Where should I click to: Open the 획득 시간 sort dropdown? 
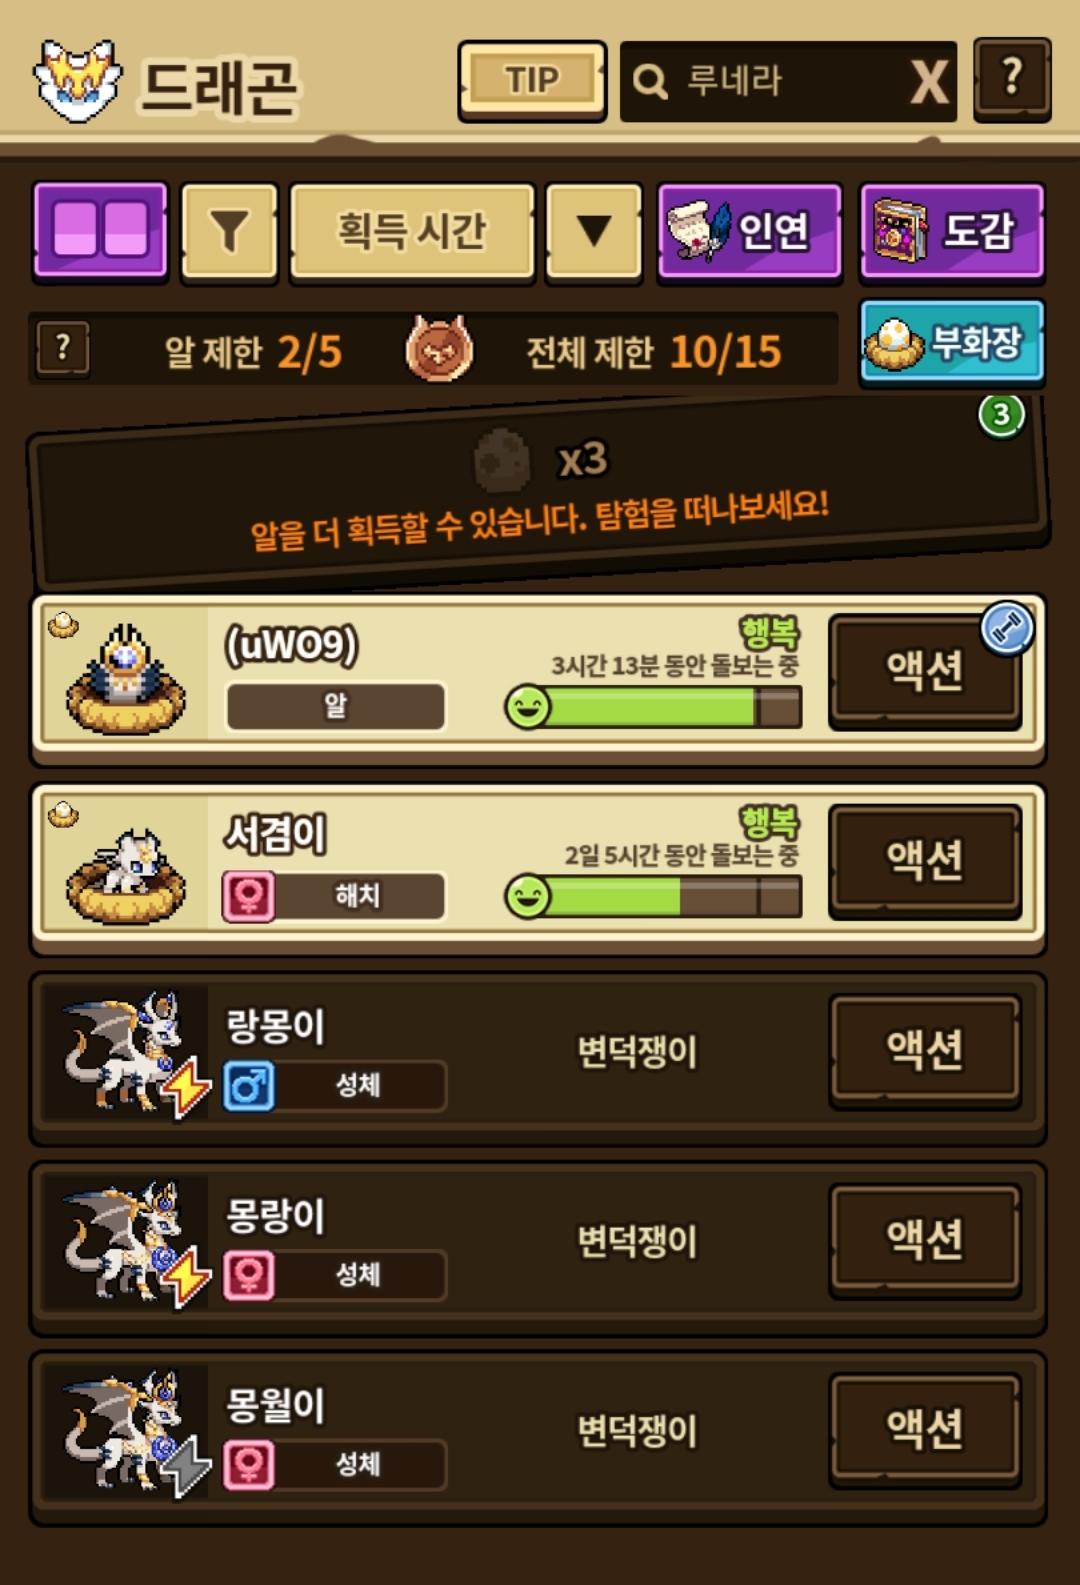coord(412,230)
